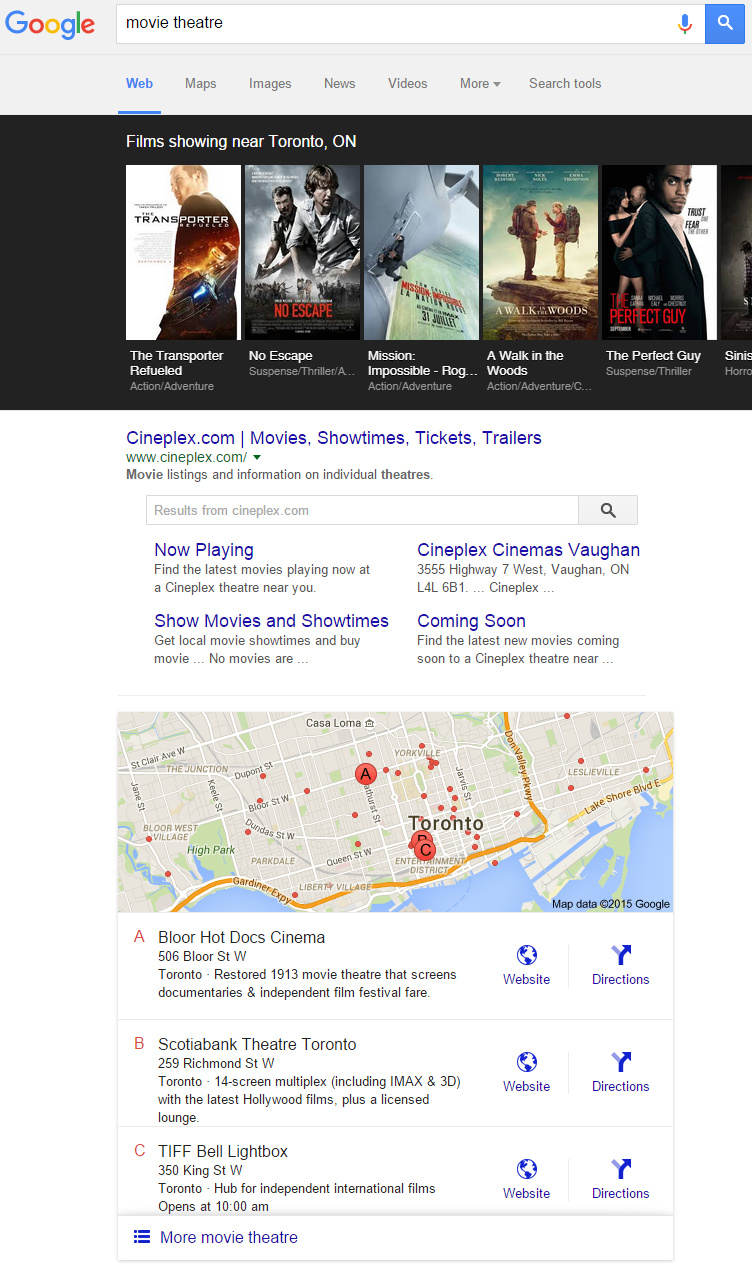This screenshot has height=1264, width=752.
Task: Open Website globe icon for Bloor Hot Docs Cinema
Action: coord(526,955)
